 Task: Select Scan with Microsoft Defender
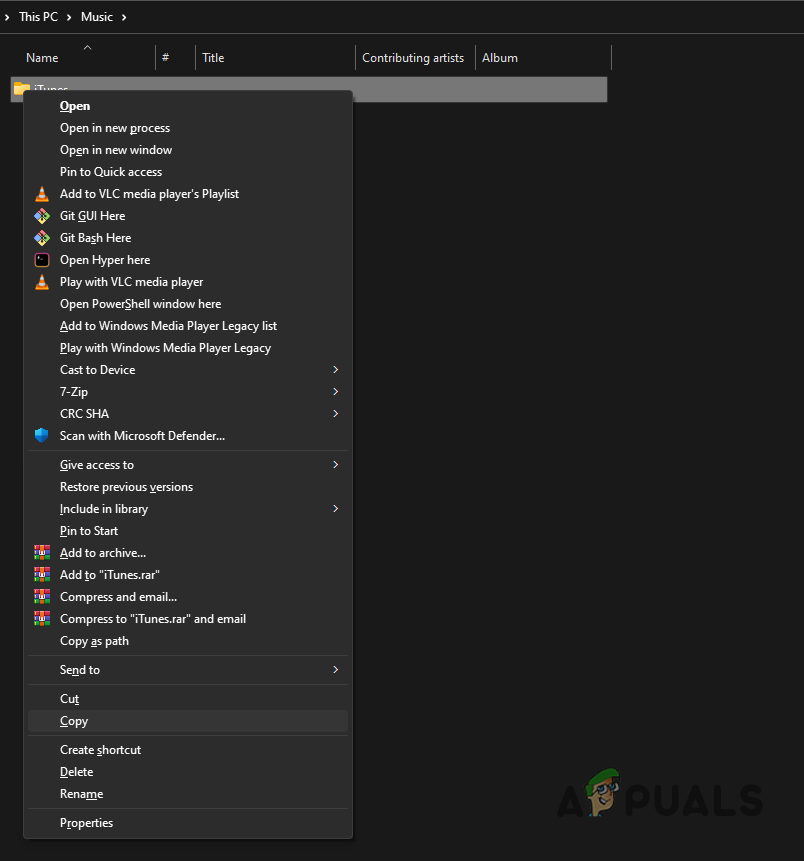[x=188, y=435]
